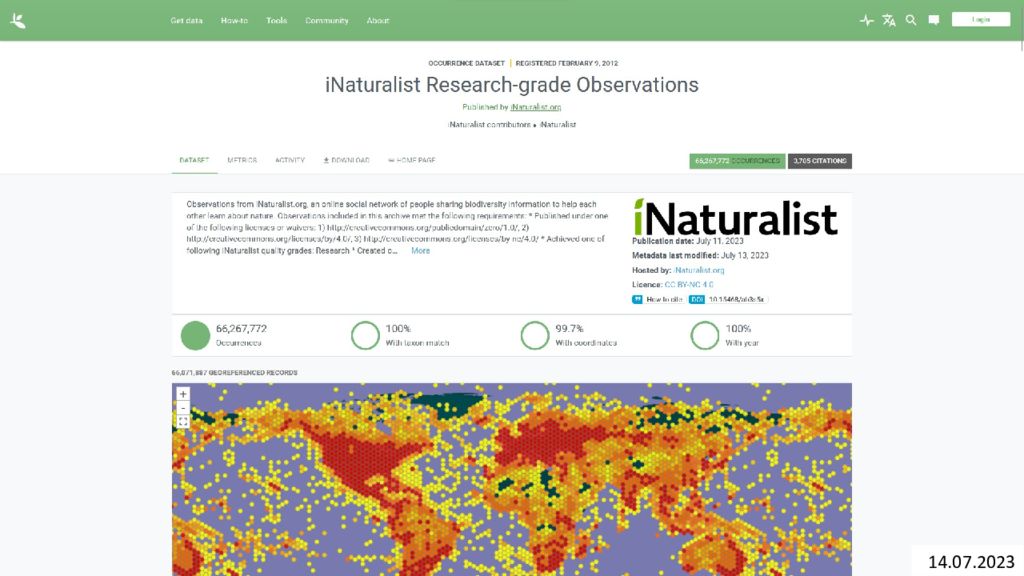This screenshot has width=1024, height=576.
Task: Follow the Published by iNaturalist.org link
Action: (x=536, y=107)
